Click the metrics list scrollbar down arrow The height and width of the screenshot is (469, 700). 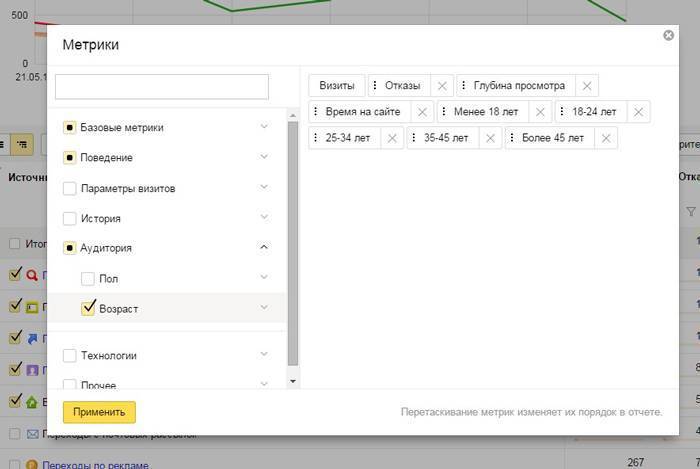(x=292, y=381)
